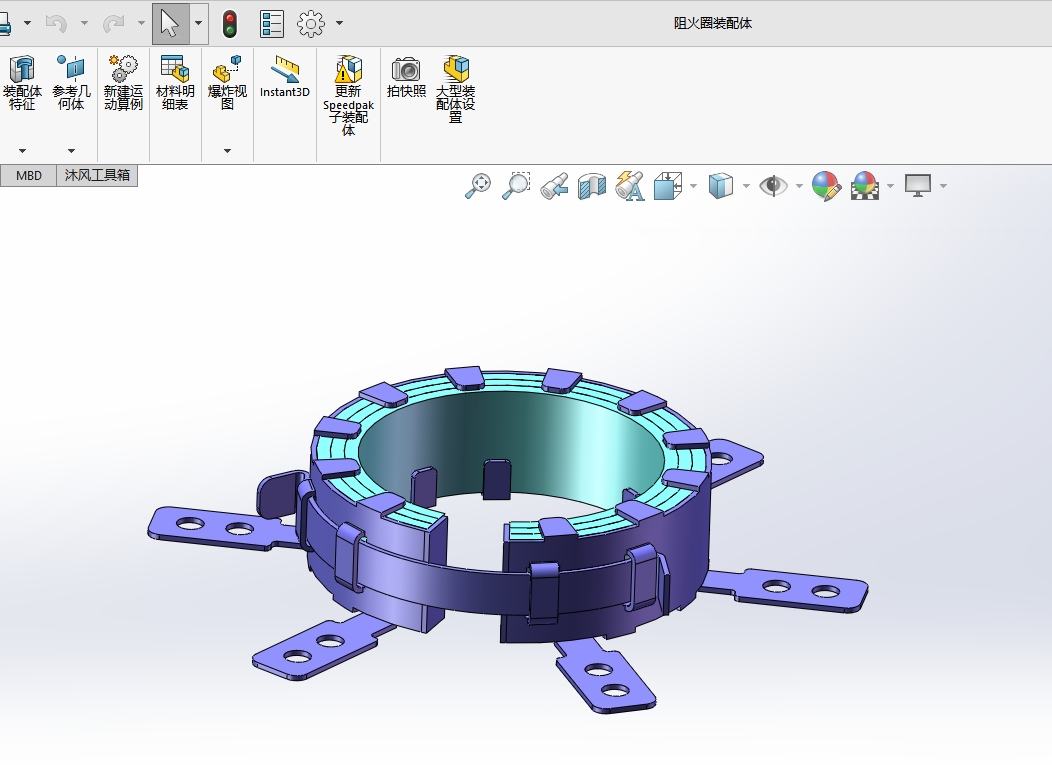Click 爆炸视图 exploded view tool
This screenshot has width=1052, height=765.
click(227, 83)
